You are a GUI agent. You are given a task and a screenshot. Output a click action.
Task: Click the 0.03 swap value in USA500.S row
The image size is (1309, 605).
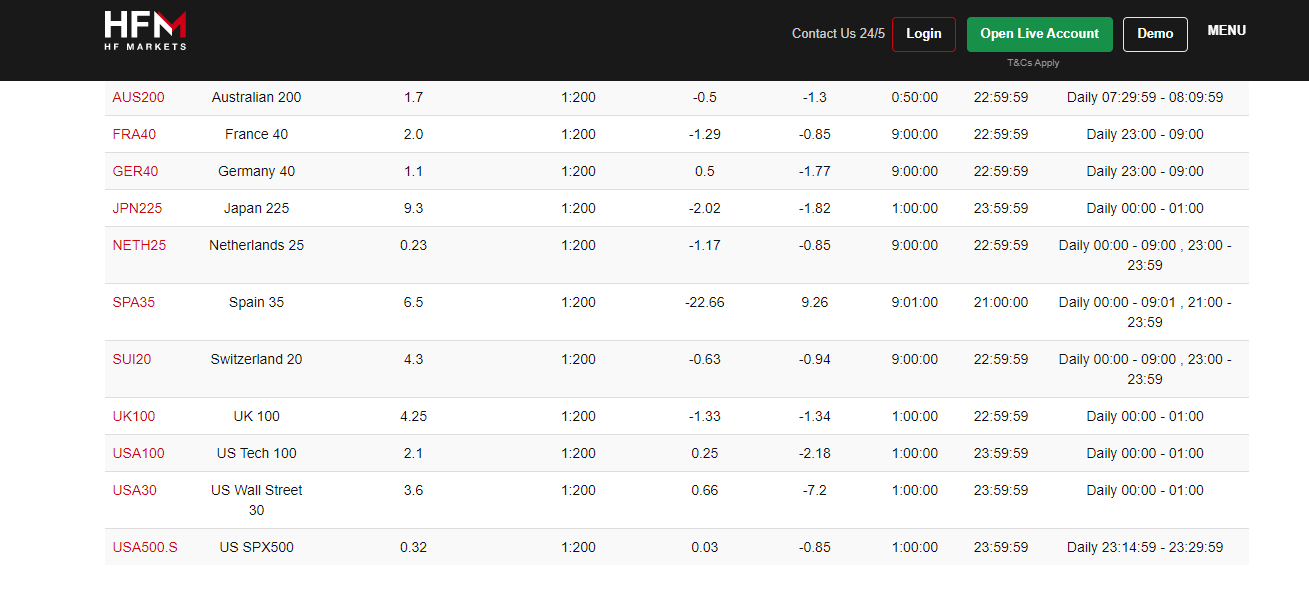coord(705,547)
